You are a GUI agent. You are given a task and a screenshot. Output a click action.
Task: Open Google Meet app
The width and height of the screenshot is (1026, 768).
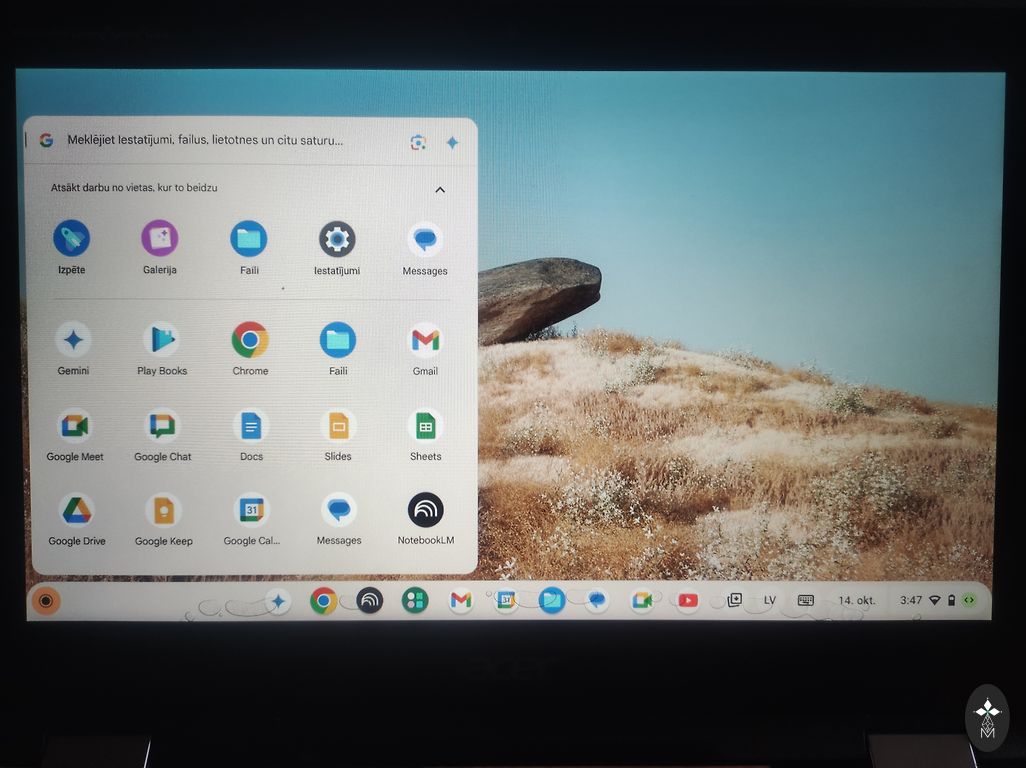coord(74,426)
